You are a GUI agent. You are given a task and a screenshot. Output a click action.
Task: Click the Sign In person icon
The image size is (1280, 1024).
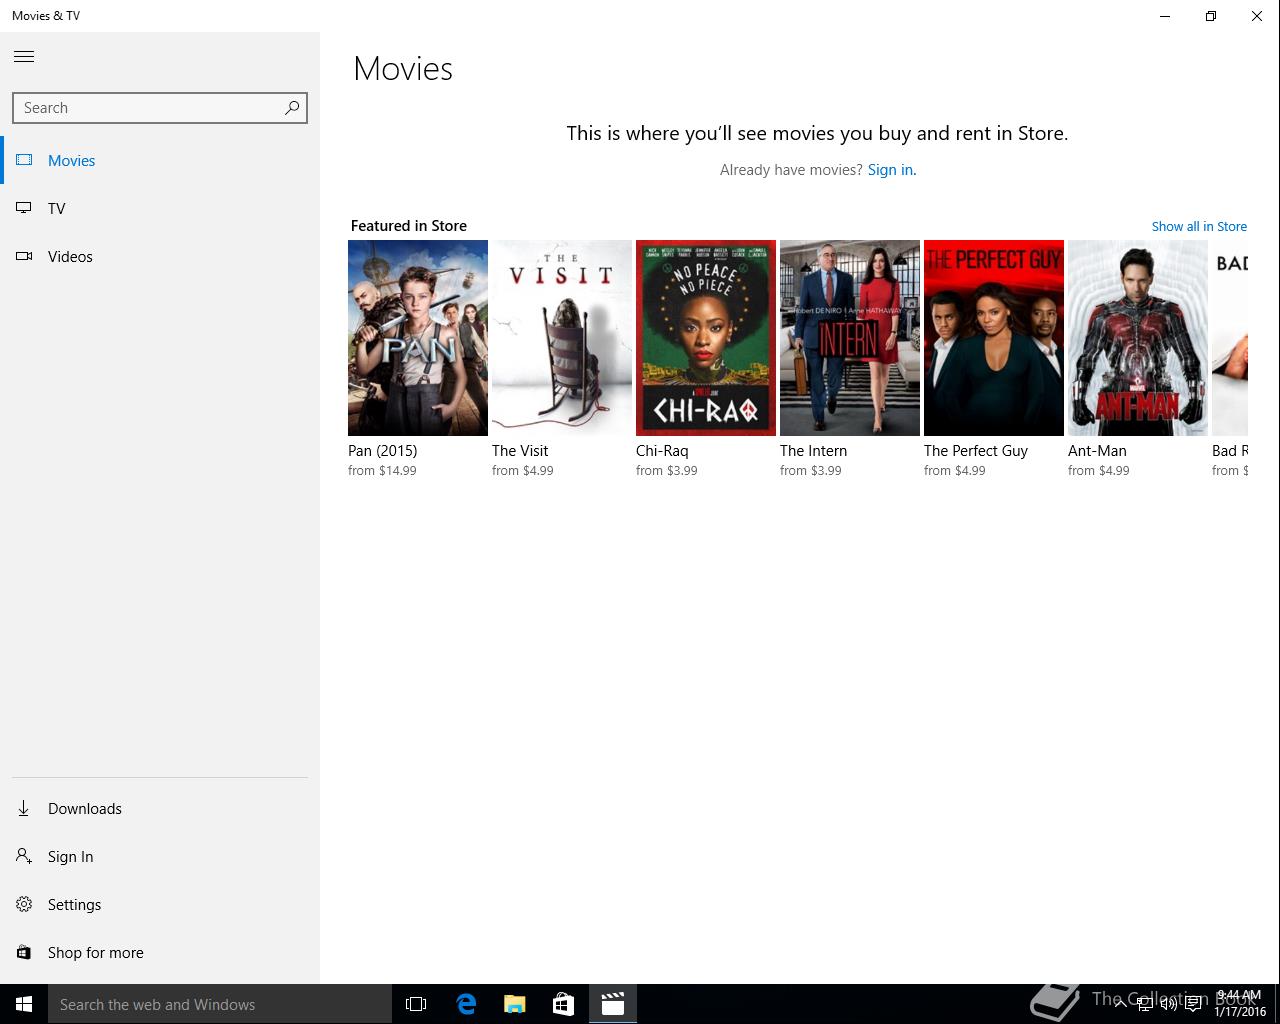point(24,856)
